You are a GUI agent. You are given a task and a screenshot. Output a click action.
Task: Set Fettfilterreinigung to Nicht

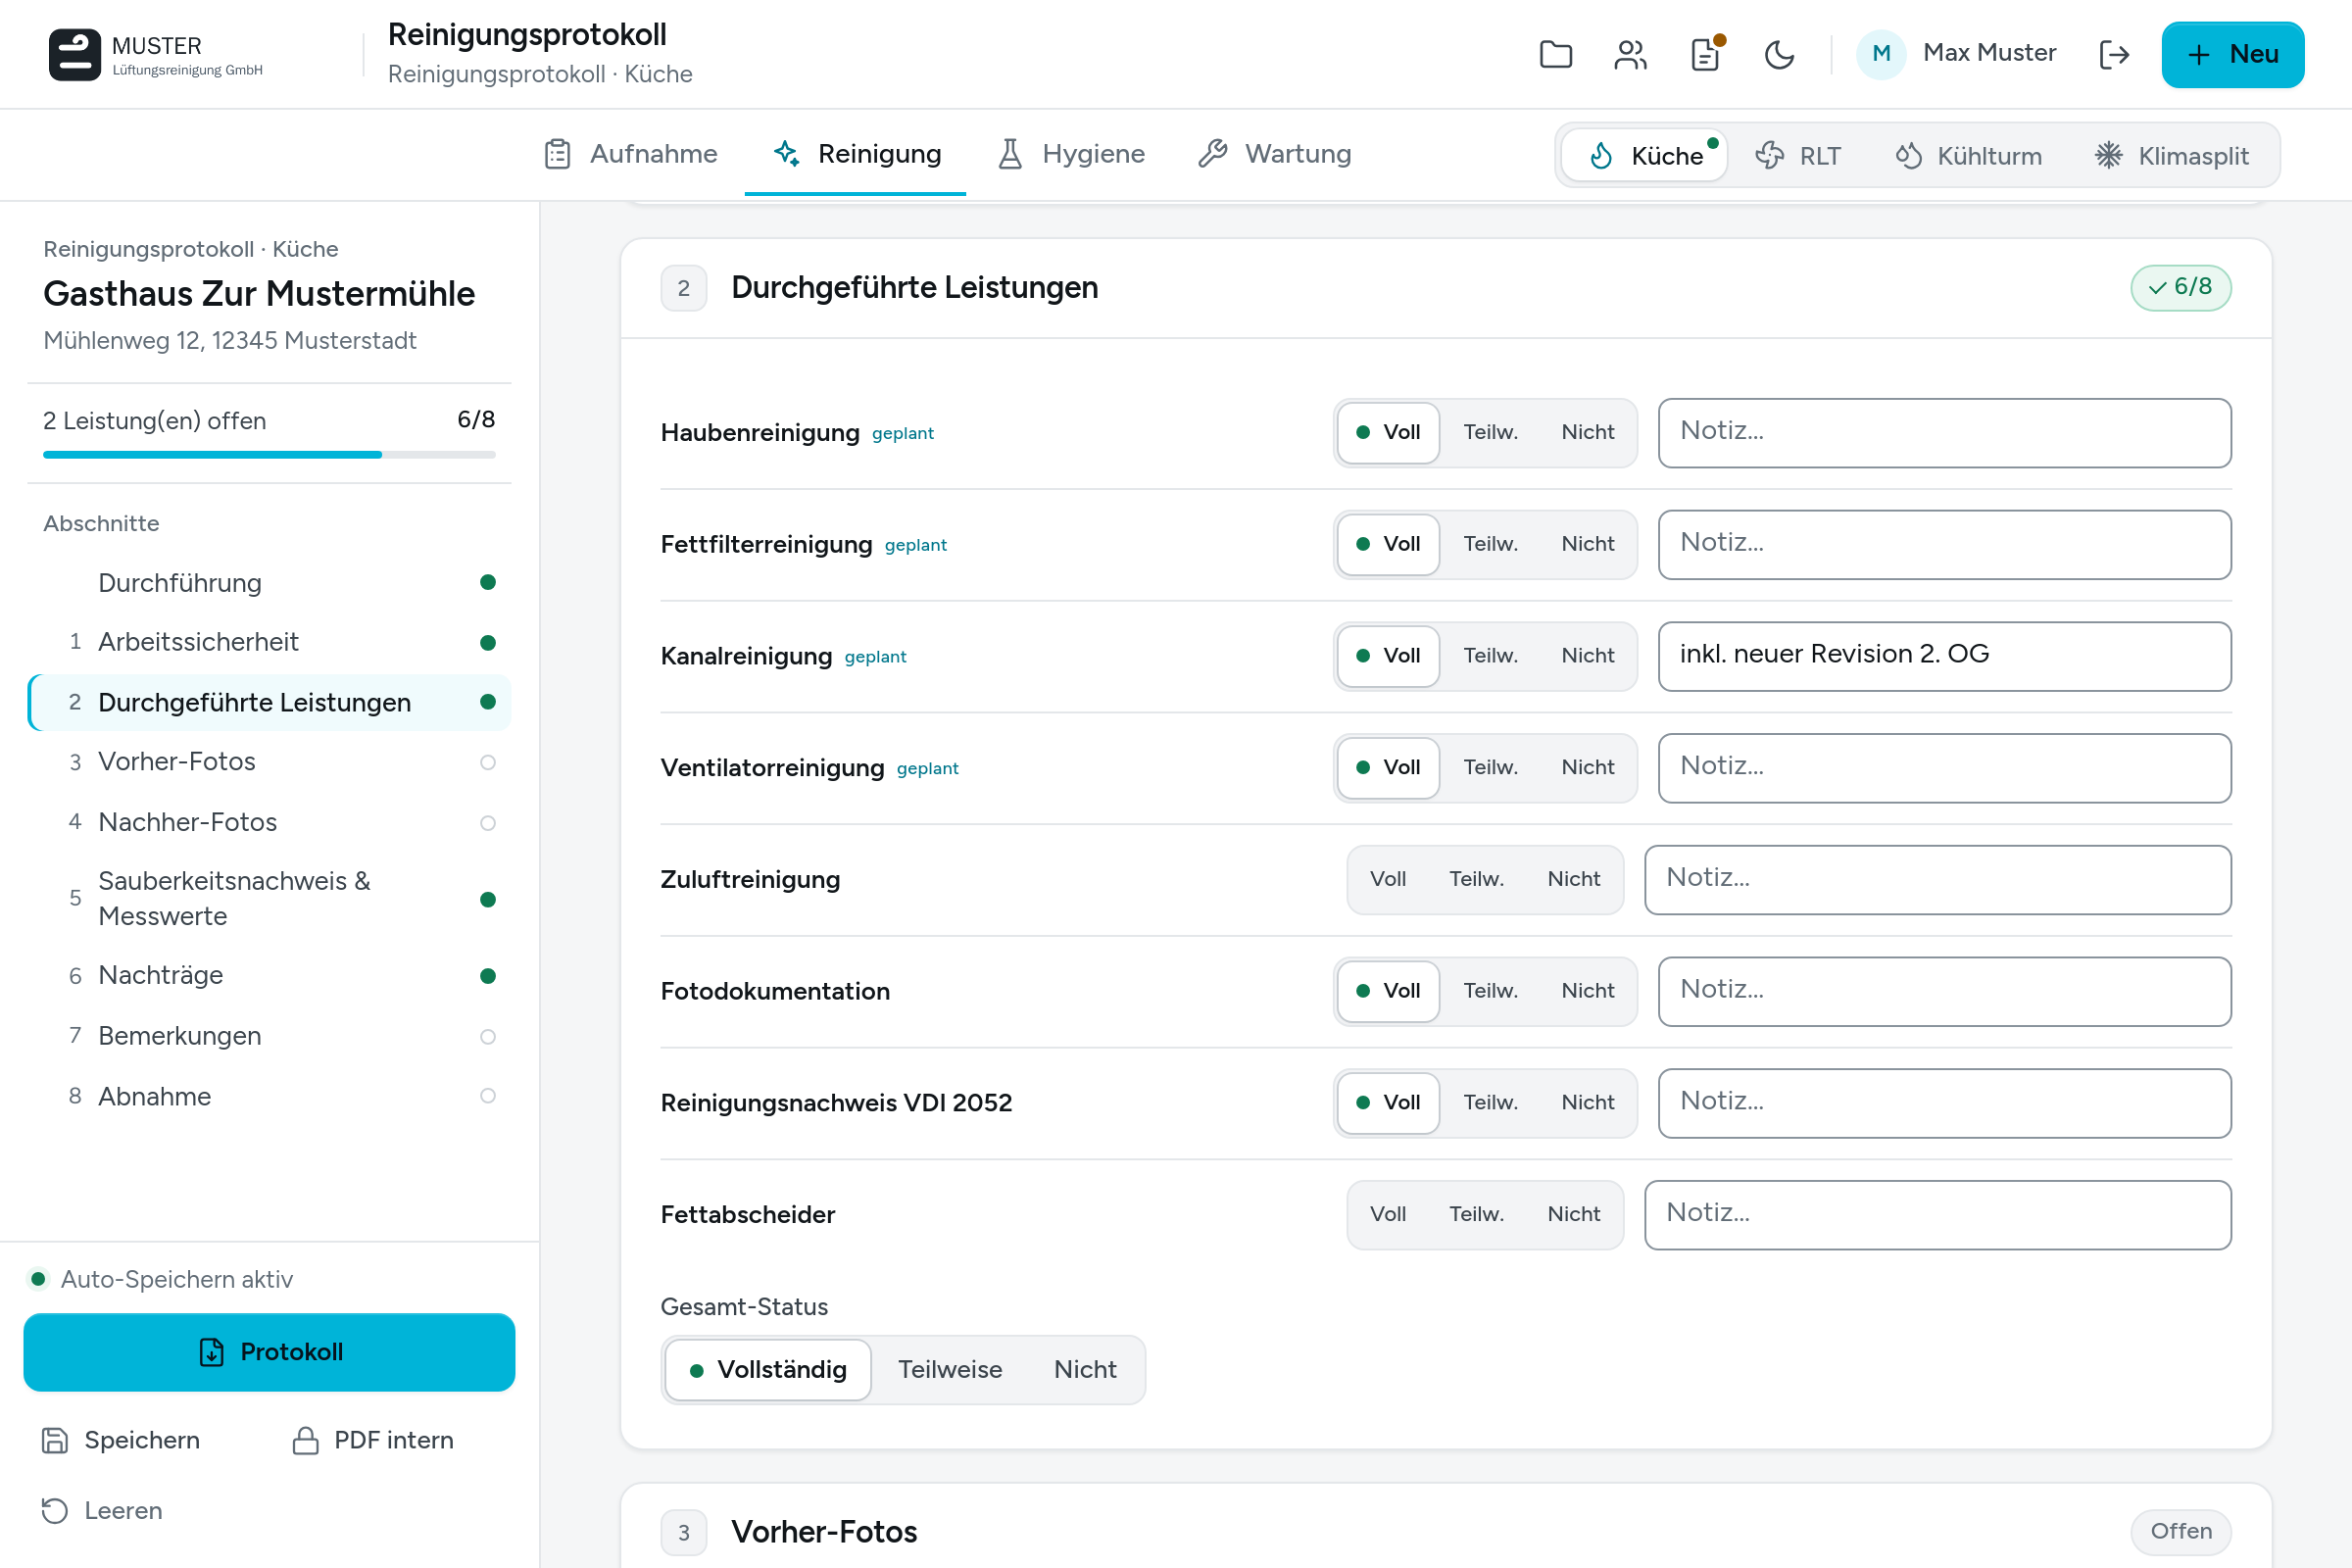[1587, 544]
